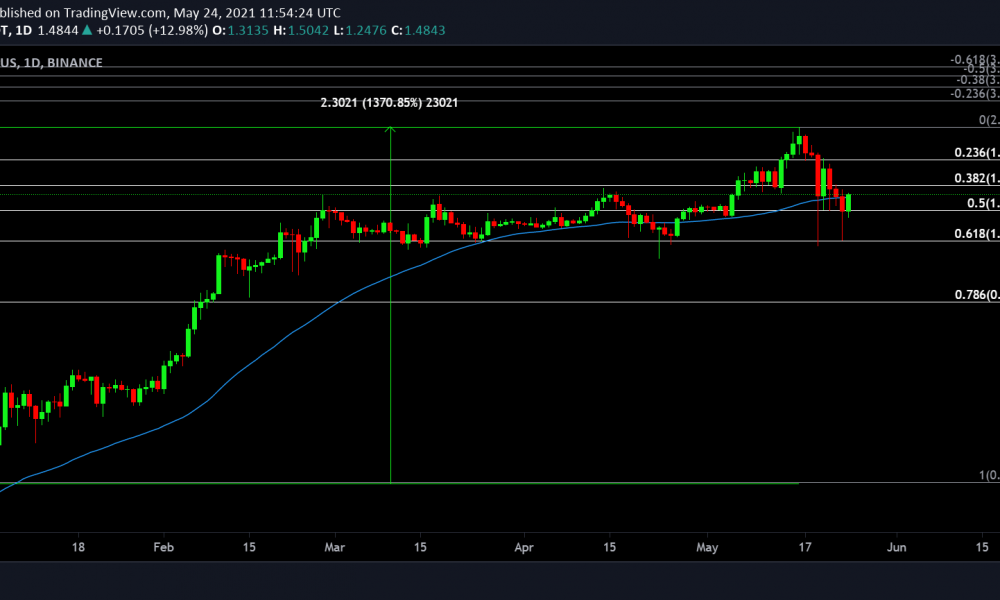Select the '0.382' Fibonacci level label
The width and height of the screenshot is (1000, 600).
(x=977, y=178)
